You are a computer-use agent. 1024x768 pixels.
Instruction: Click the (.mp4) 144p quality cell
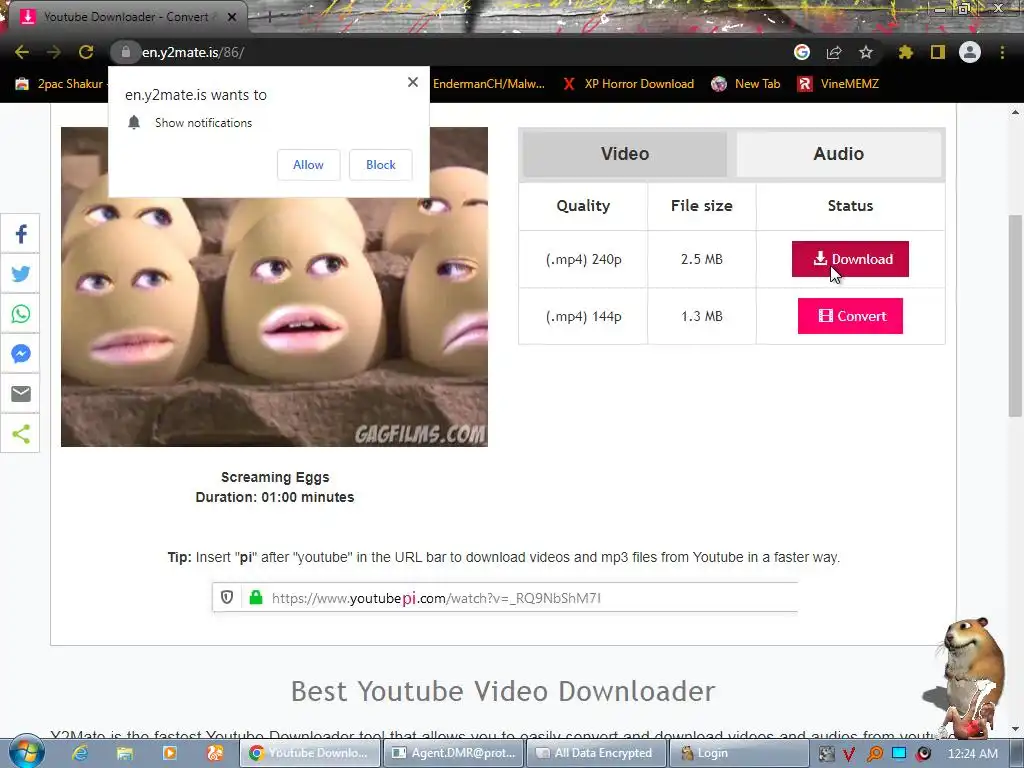click(x=583, y=316)
